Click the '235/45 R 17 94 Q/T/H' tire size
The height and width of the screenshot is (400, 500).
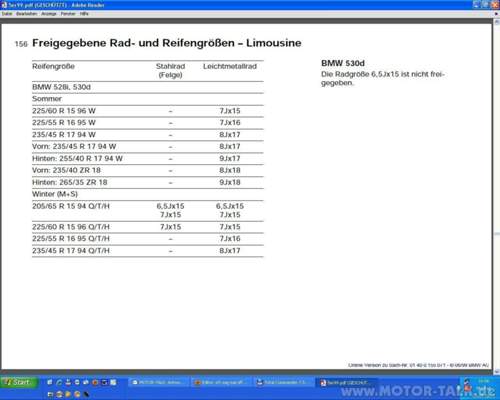point(71,251)
